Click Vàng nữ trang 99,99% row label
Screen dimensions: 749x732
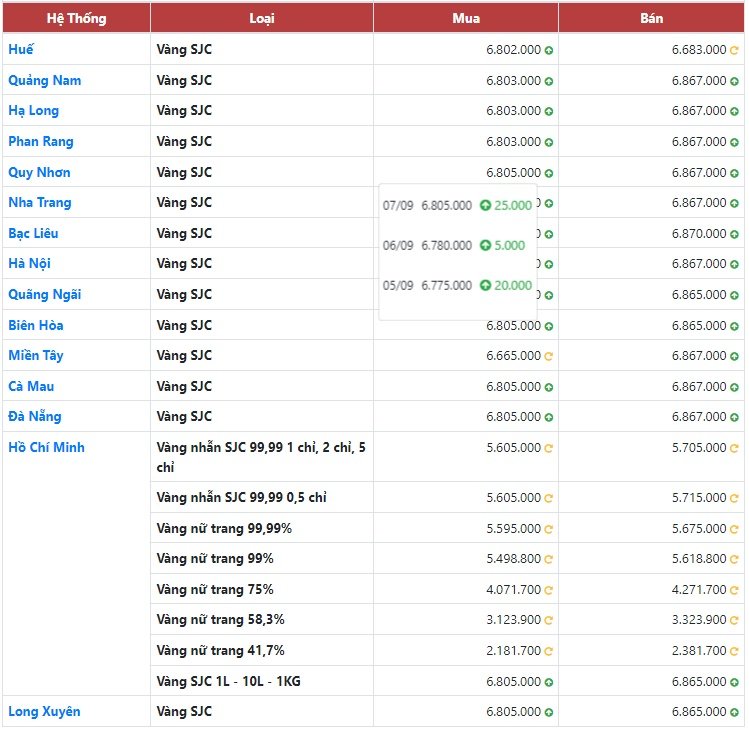pos(224,529)
